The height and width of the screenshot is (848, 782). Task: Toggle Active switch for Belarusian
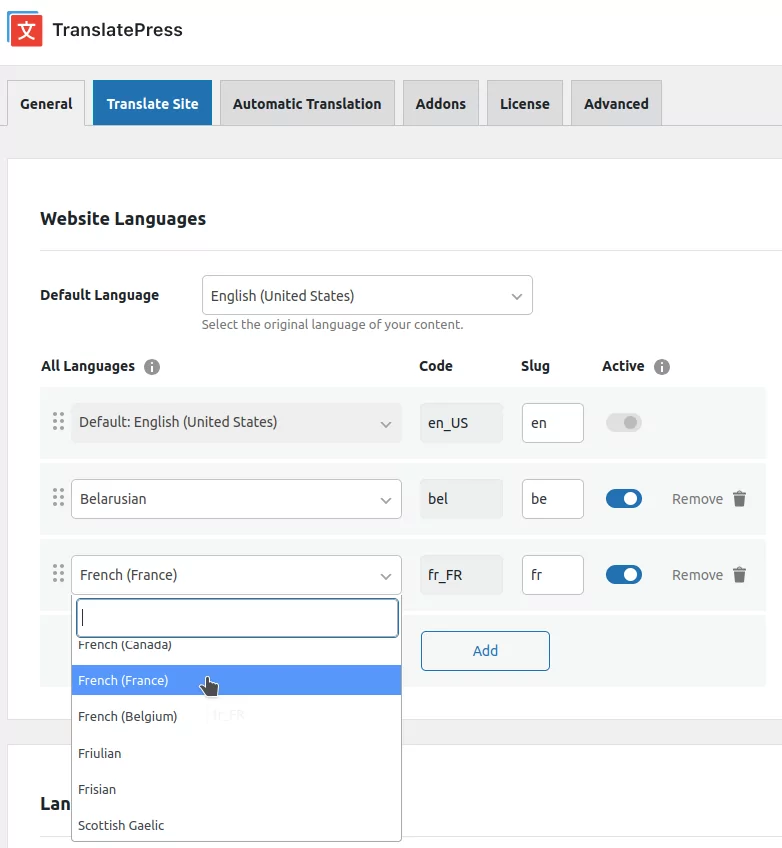coord(624,499)
